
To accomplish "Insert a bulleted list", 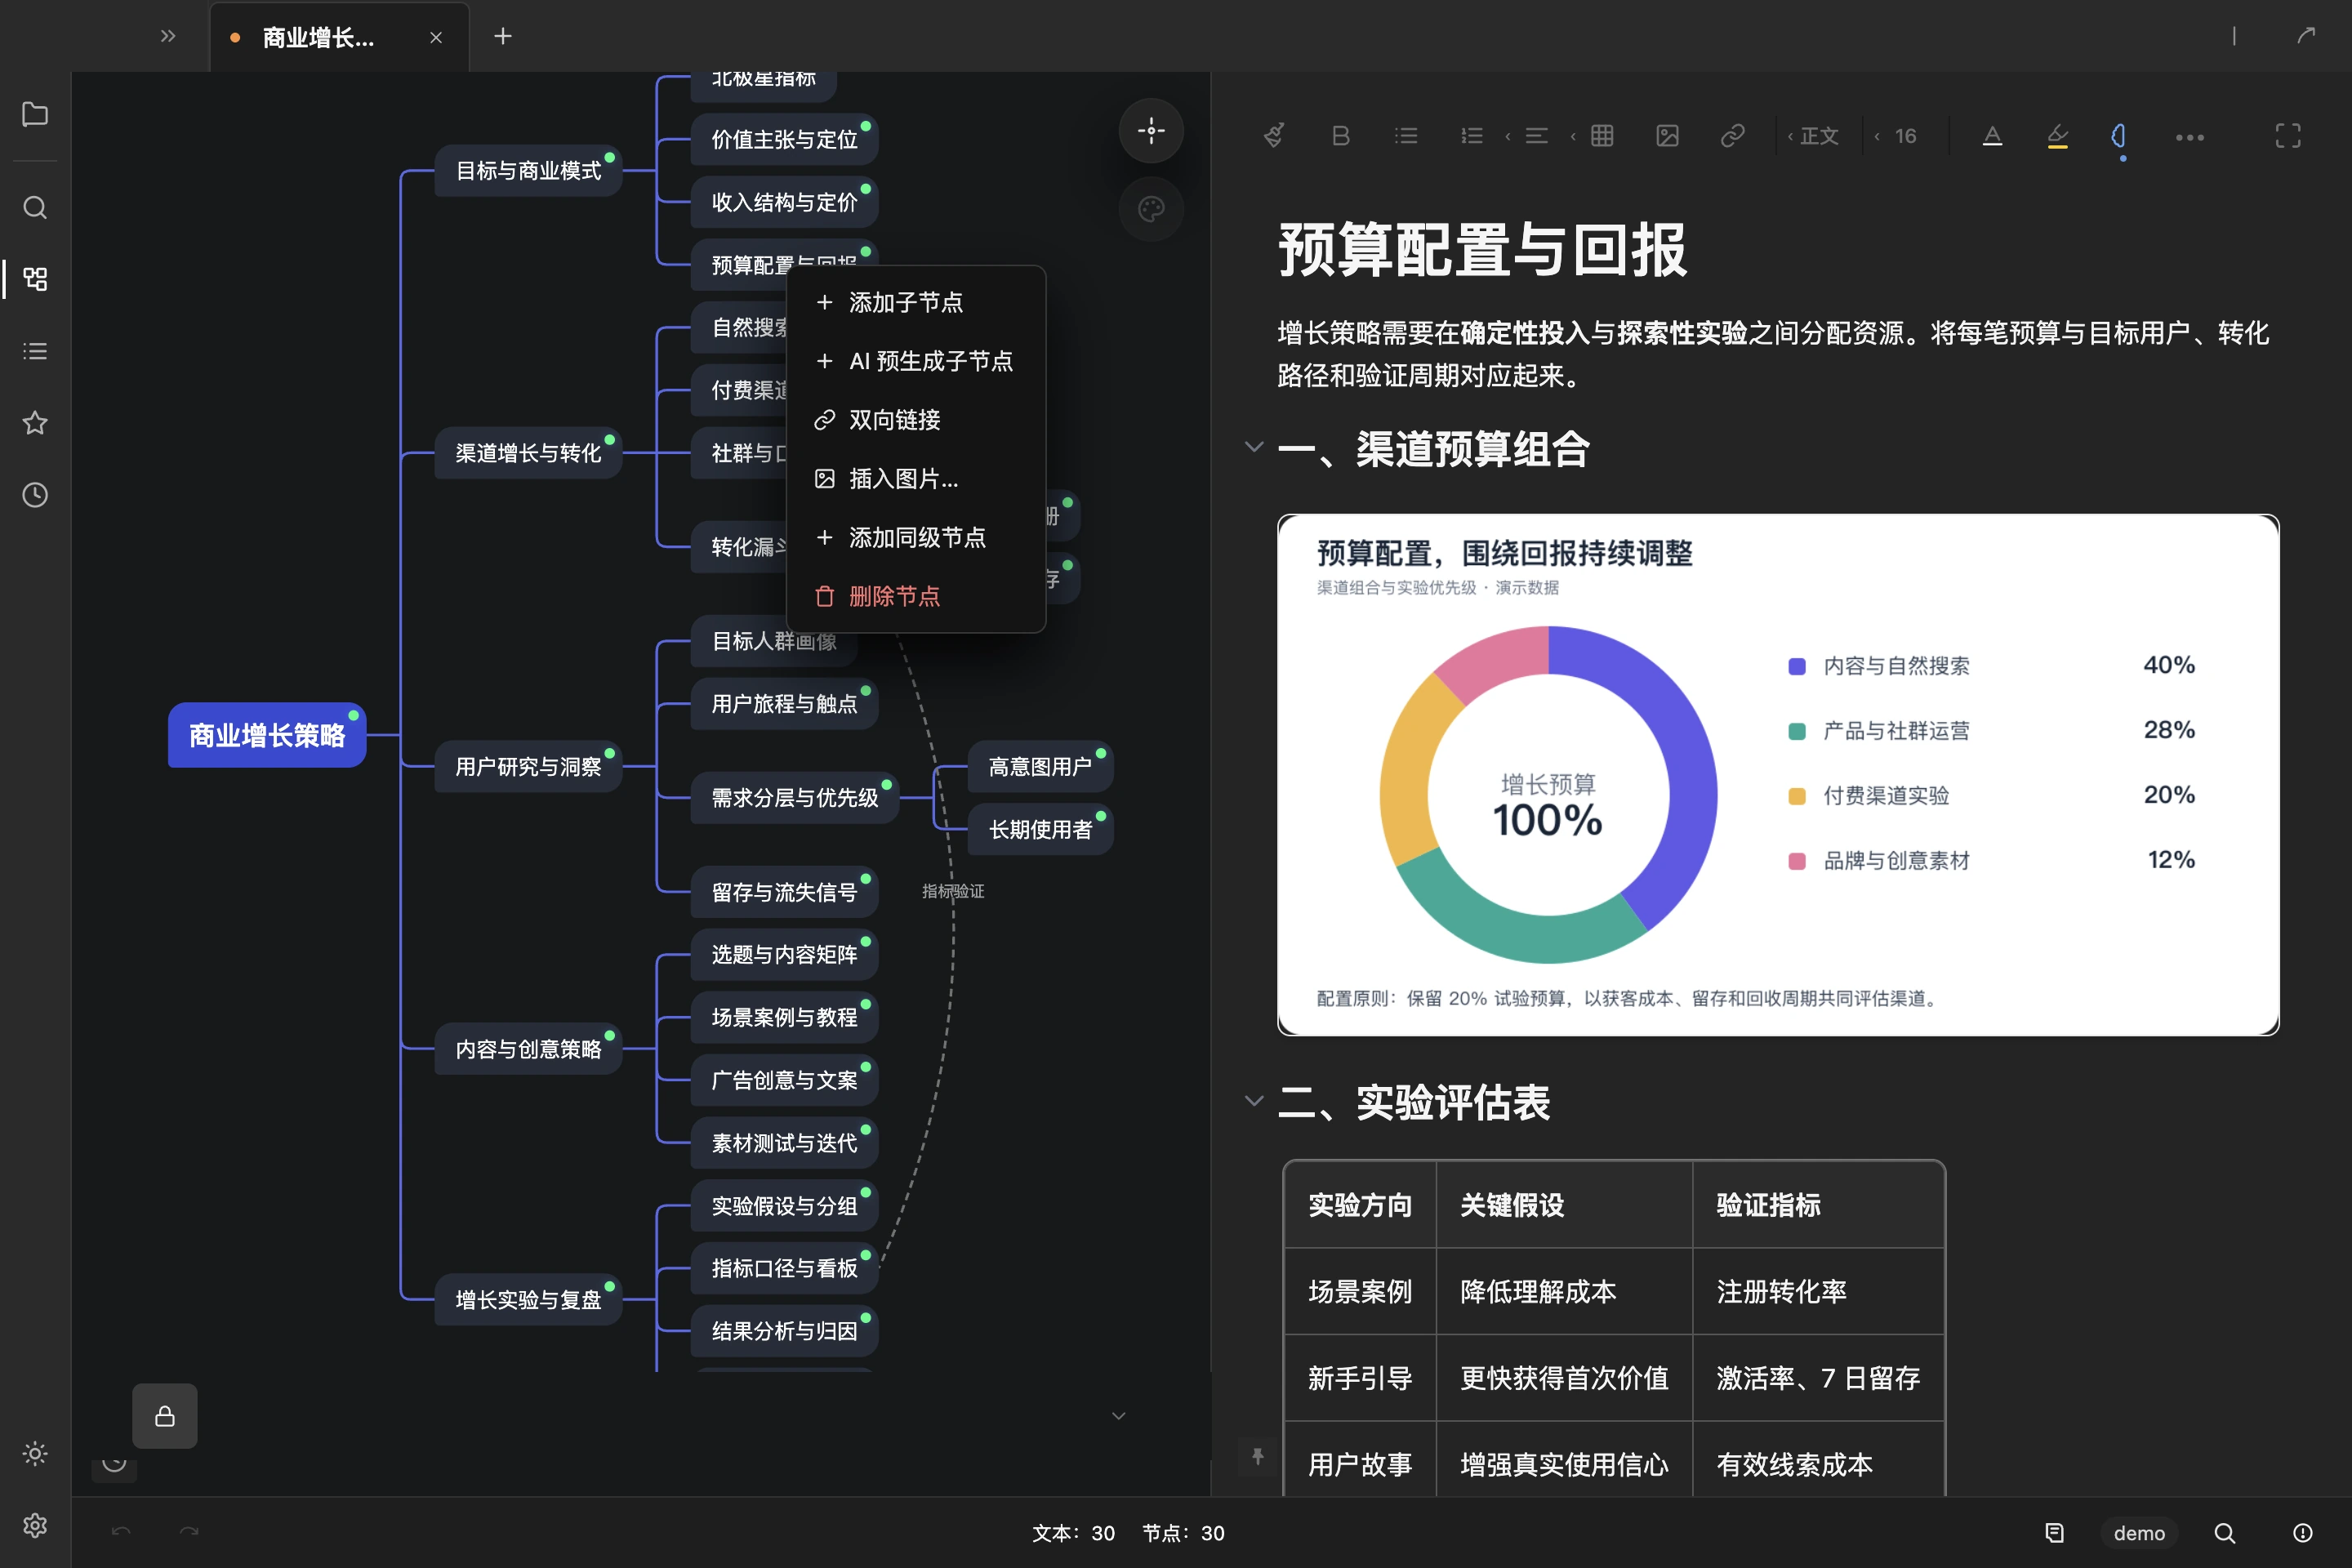I will pos(1406,136).
